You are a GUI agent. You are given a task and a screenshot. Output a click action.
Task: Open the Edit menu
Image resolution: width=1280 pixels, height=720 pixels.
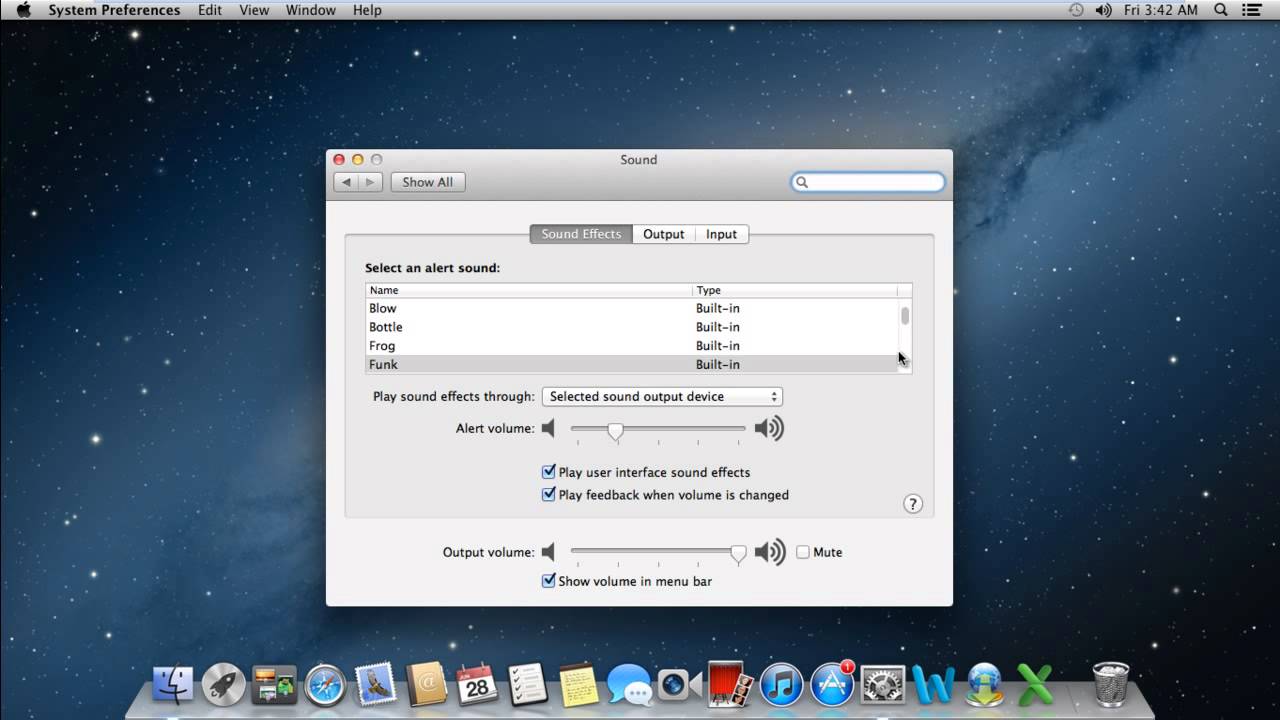pos(210,10)
